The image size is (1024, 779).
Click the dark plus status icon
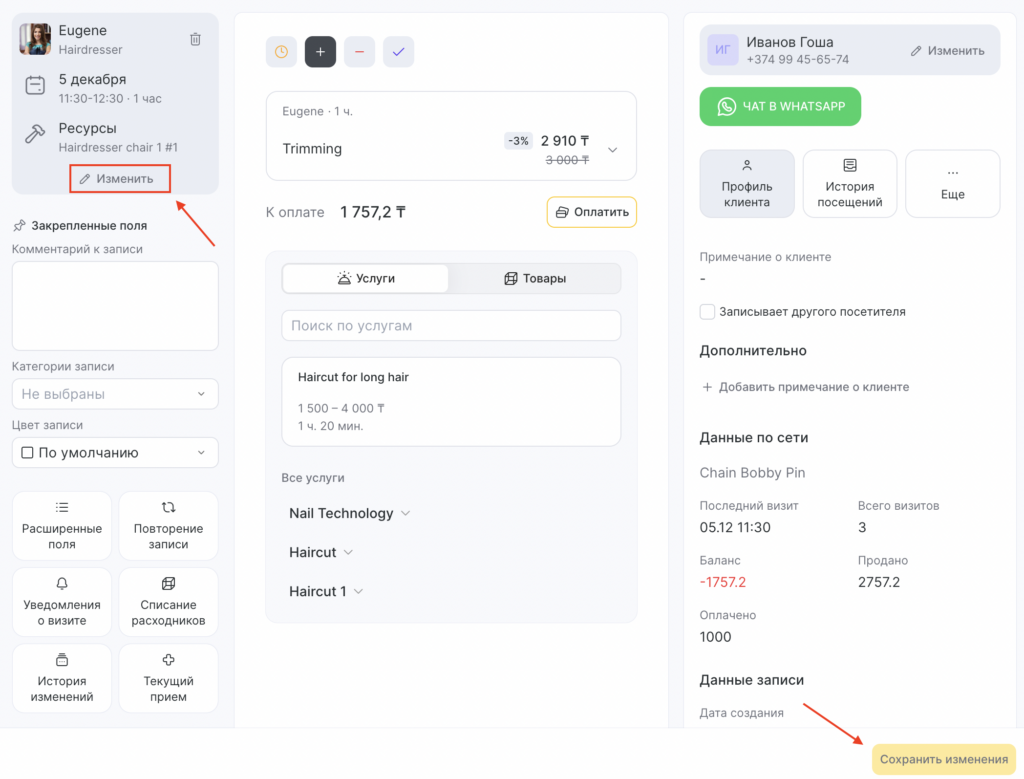point(320,52)
